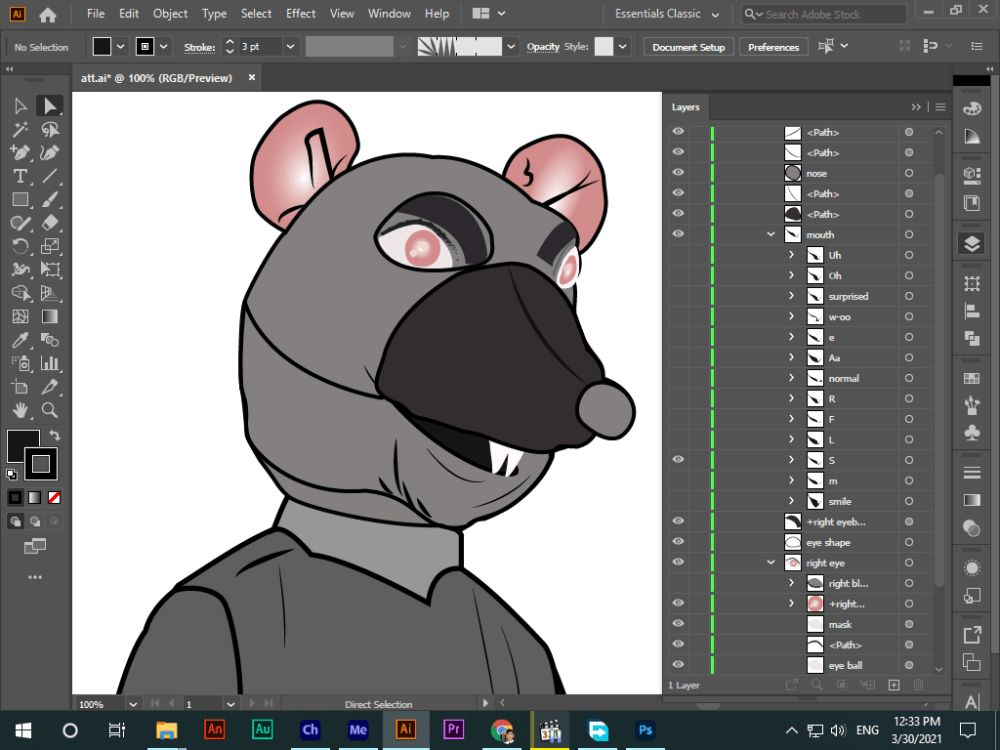This screenshot has width=1000, height=750.
Task: Open the brush definition dropdown
Action: pos(511,47)
